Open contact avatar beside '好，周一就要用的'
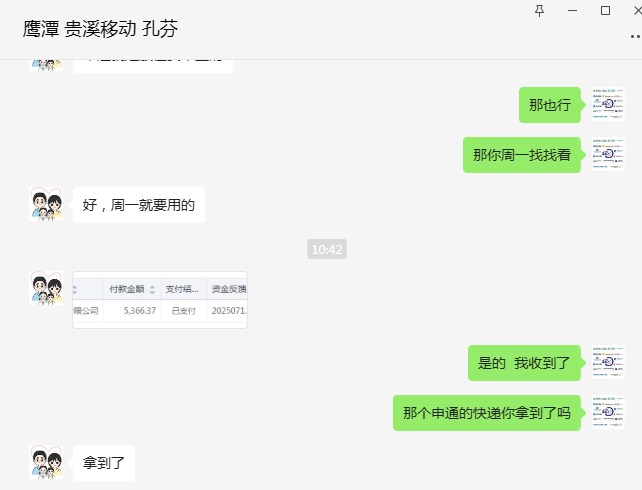Screen dimensions: 642x490 (46, 204)
